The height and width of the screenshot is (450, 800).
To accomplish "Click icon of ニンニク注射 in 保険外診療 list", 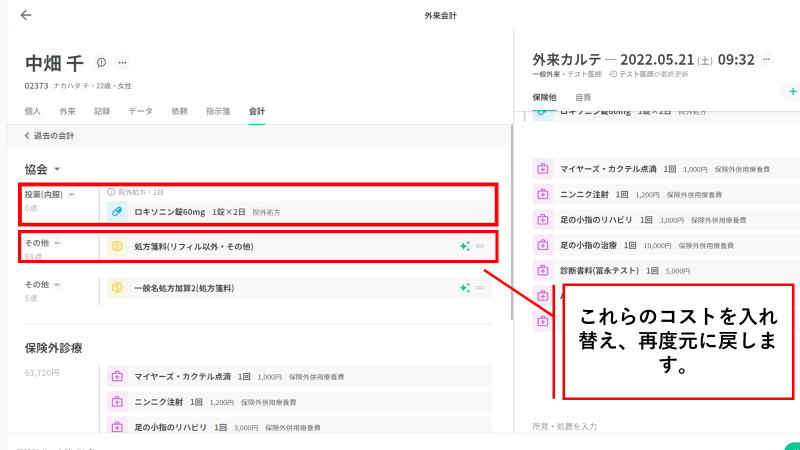I will [x=117, y=402].
